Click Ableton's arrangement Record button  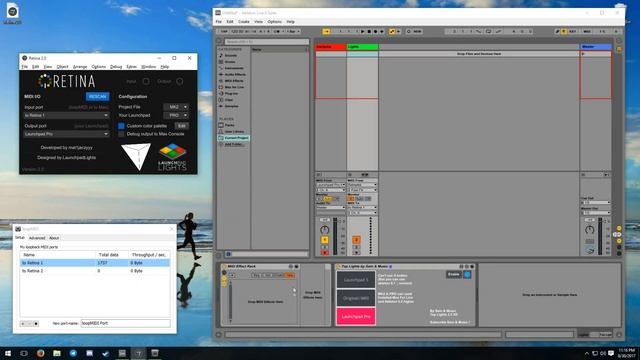[376, 31]
